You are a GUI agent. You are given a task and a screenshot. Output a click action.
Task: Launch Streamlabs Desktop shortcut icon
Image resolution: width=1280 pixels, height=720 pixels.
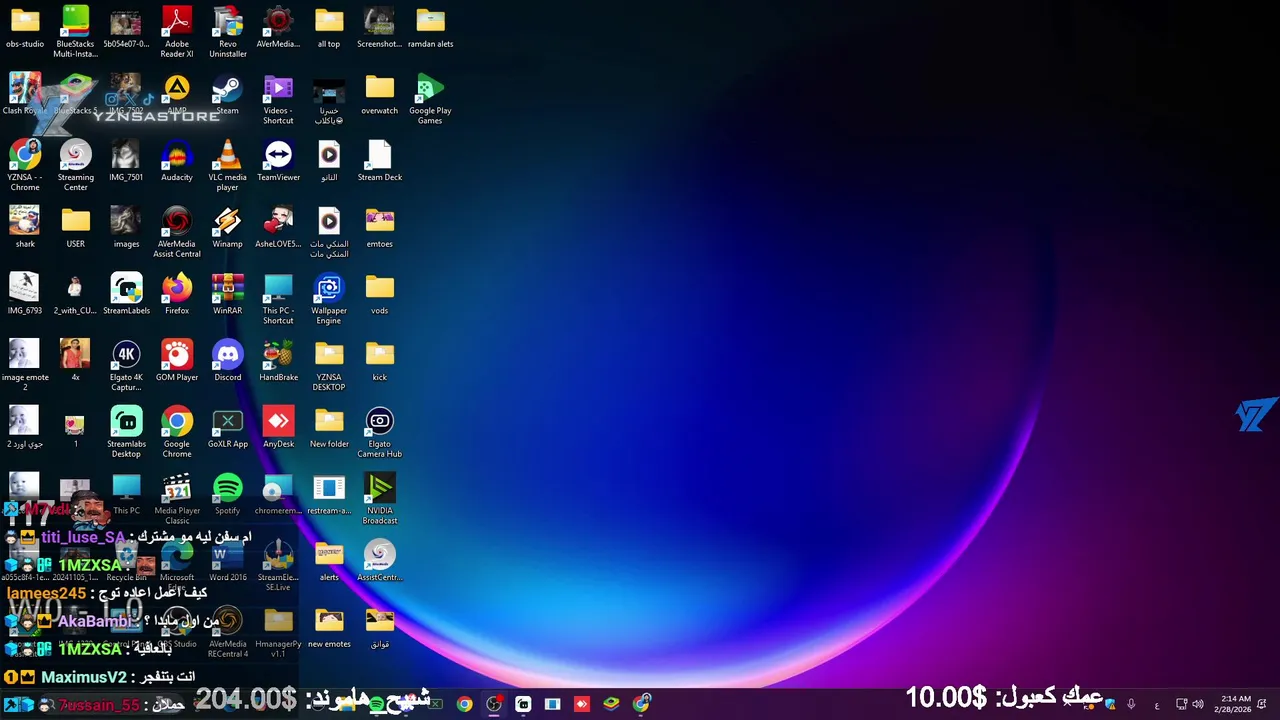(127, 432)
